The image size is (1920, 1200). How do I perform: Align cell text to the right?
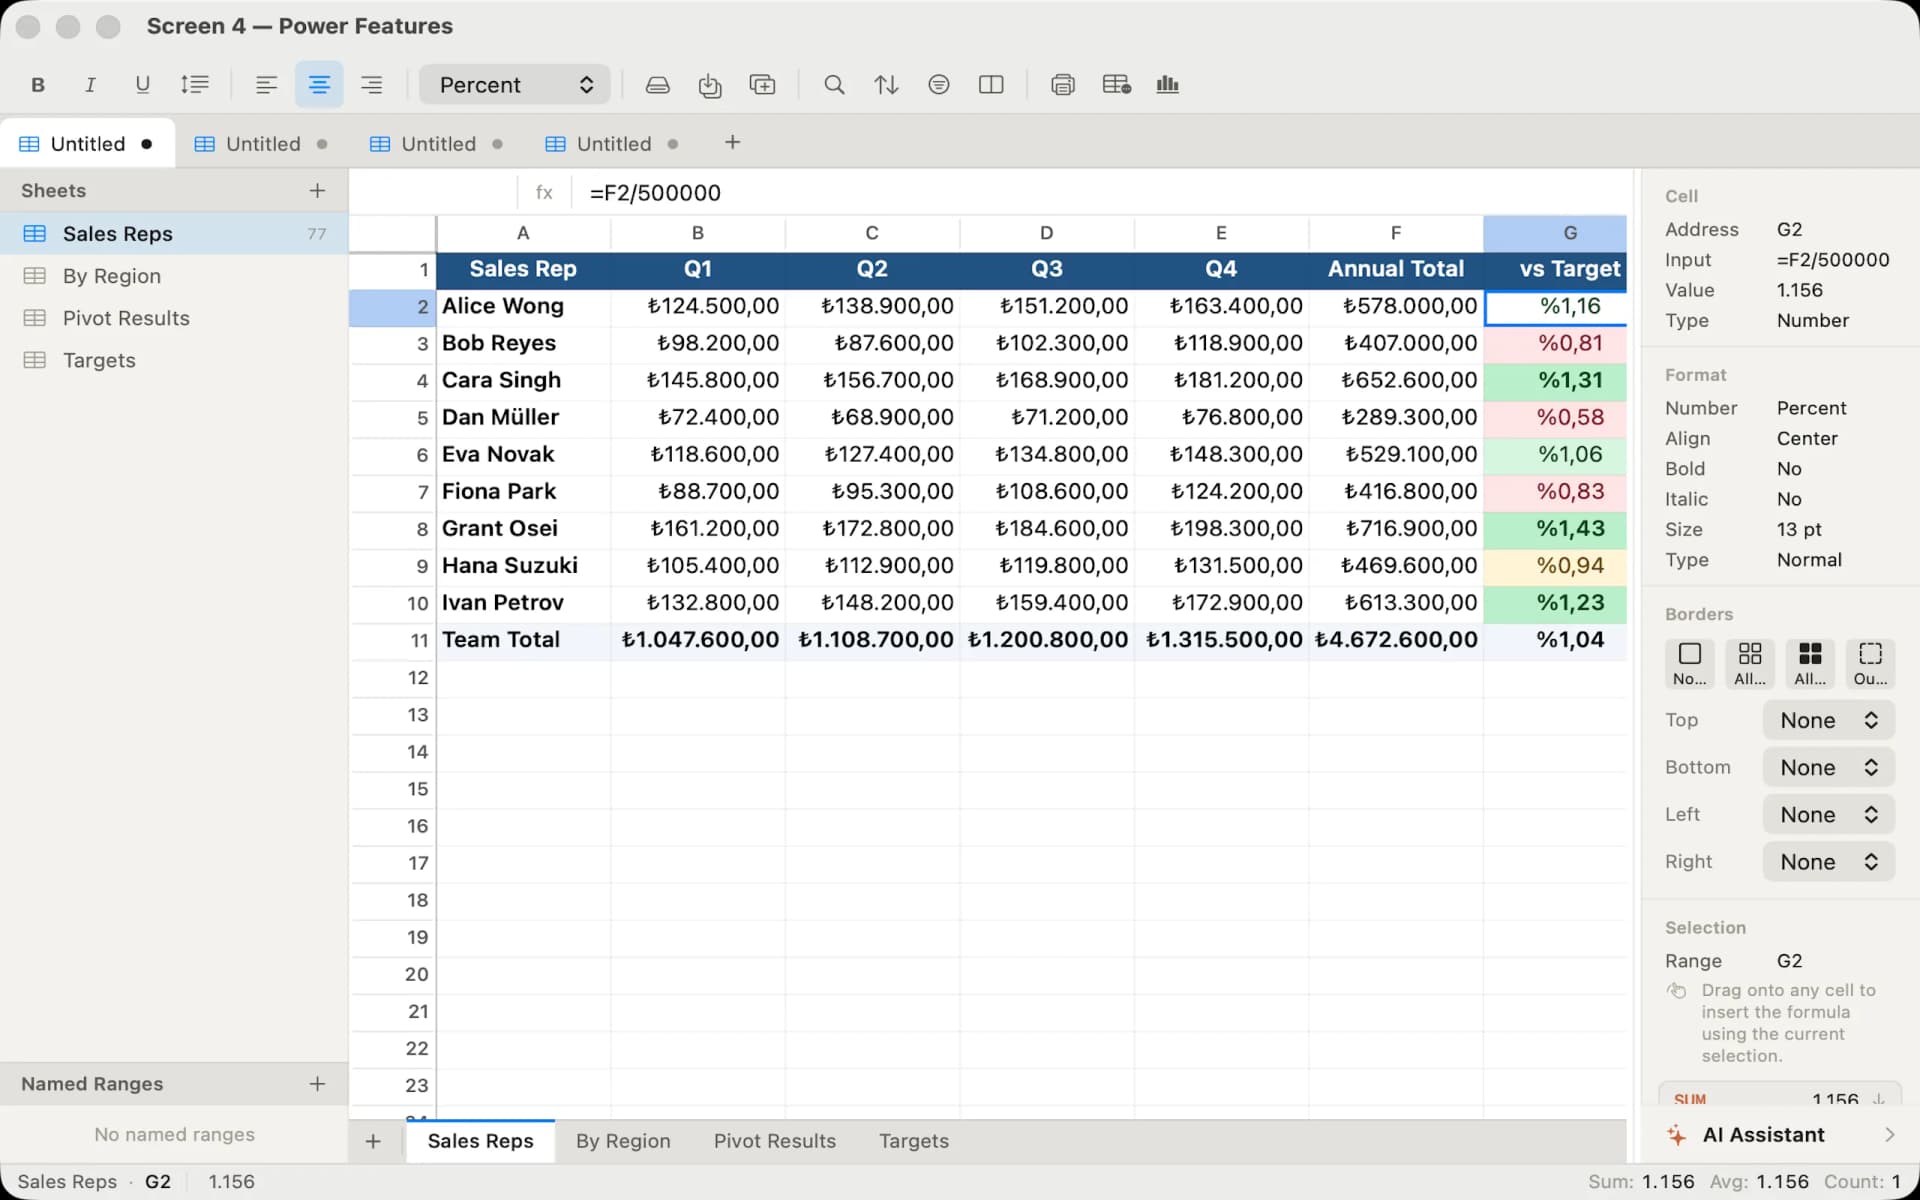click(371, 85)
